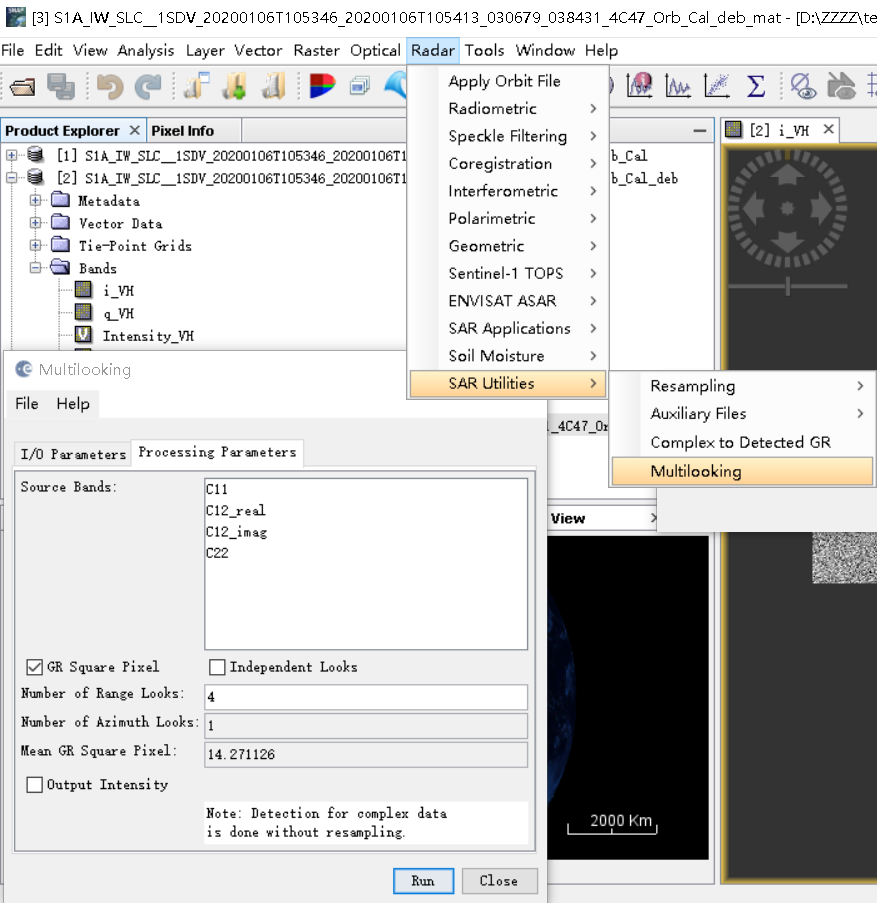The image size is (877, 903).
Task: Select the Processing Parameters tab
Action: pyautogui.click(x=217, y=453)
